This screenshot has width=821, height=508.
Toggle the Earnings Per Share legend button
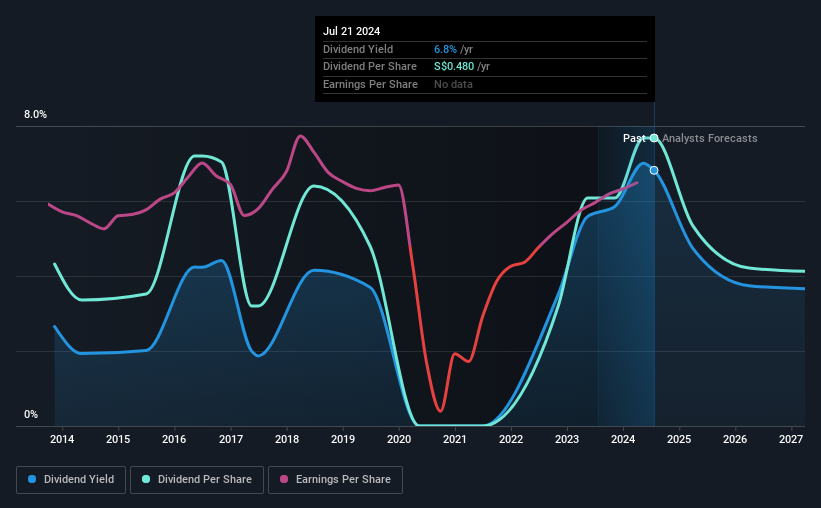335,480
